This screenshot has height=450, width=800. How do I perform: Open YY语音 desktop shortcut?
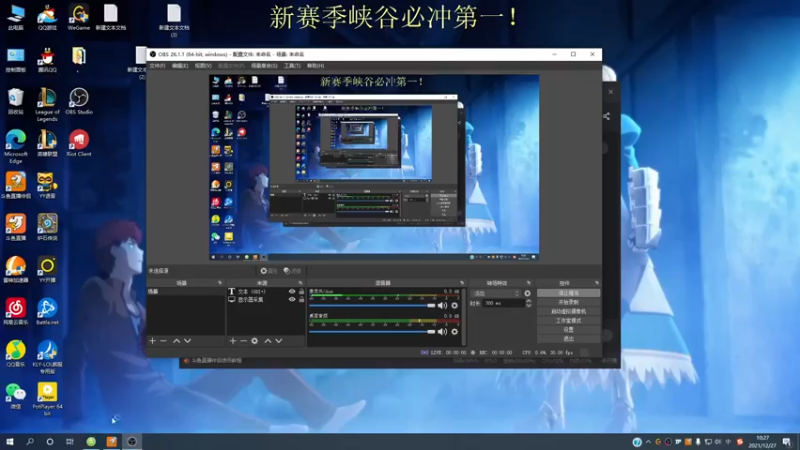click(47, 185)
